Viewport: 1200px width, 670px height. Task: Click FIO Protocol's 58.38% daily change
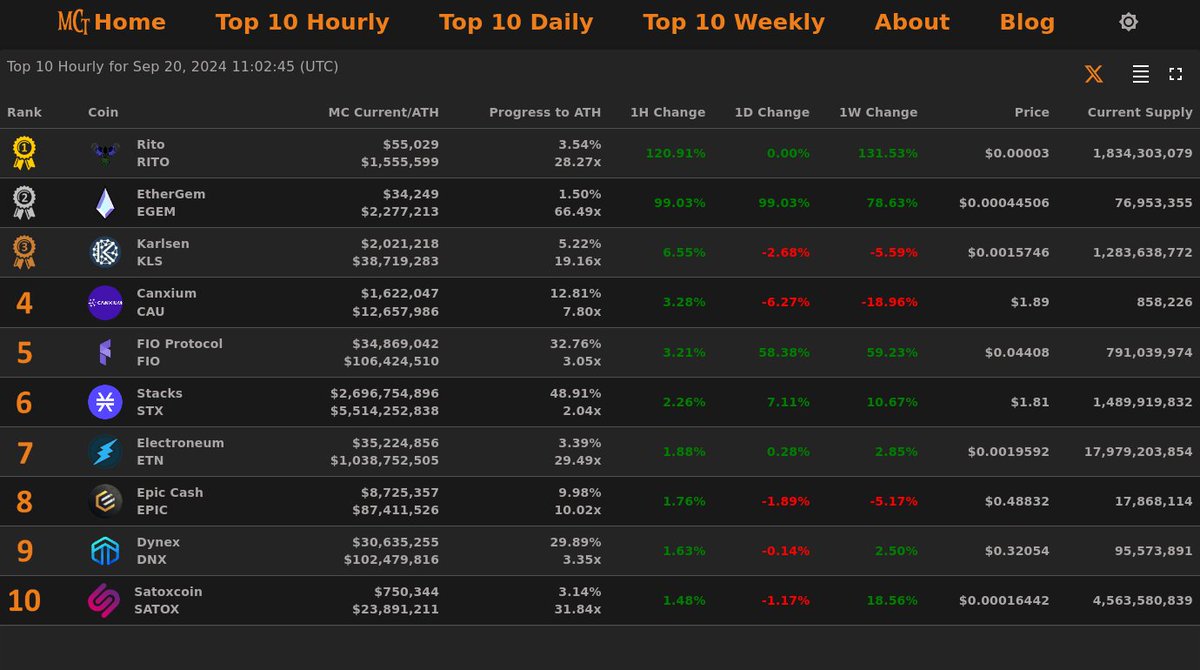782,352
